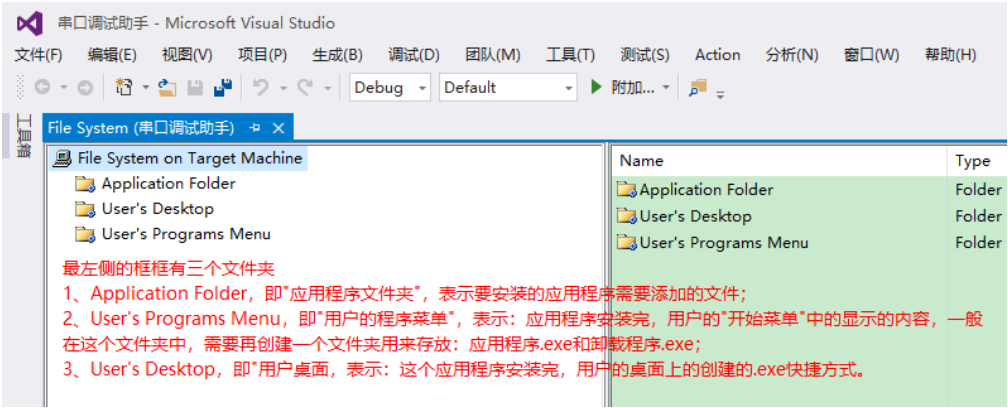Image resolution: width=1008 pixels, height=408 pixels.
Task: Click the Find in Files toolbar icon
Action: pyautogui.click(x=698, y=87)
